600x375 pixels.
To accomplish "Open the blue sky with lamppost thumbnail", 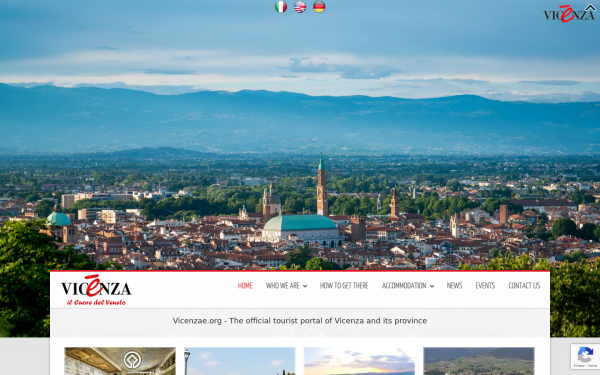I will click(240, 361).
